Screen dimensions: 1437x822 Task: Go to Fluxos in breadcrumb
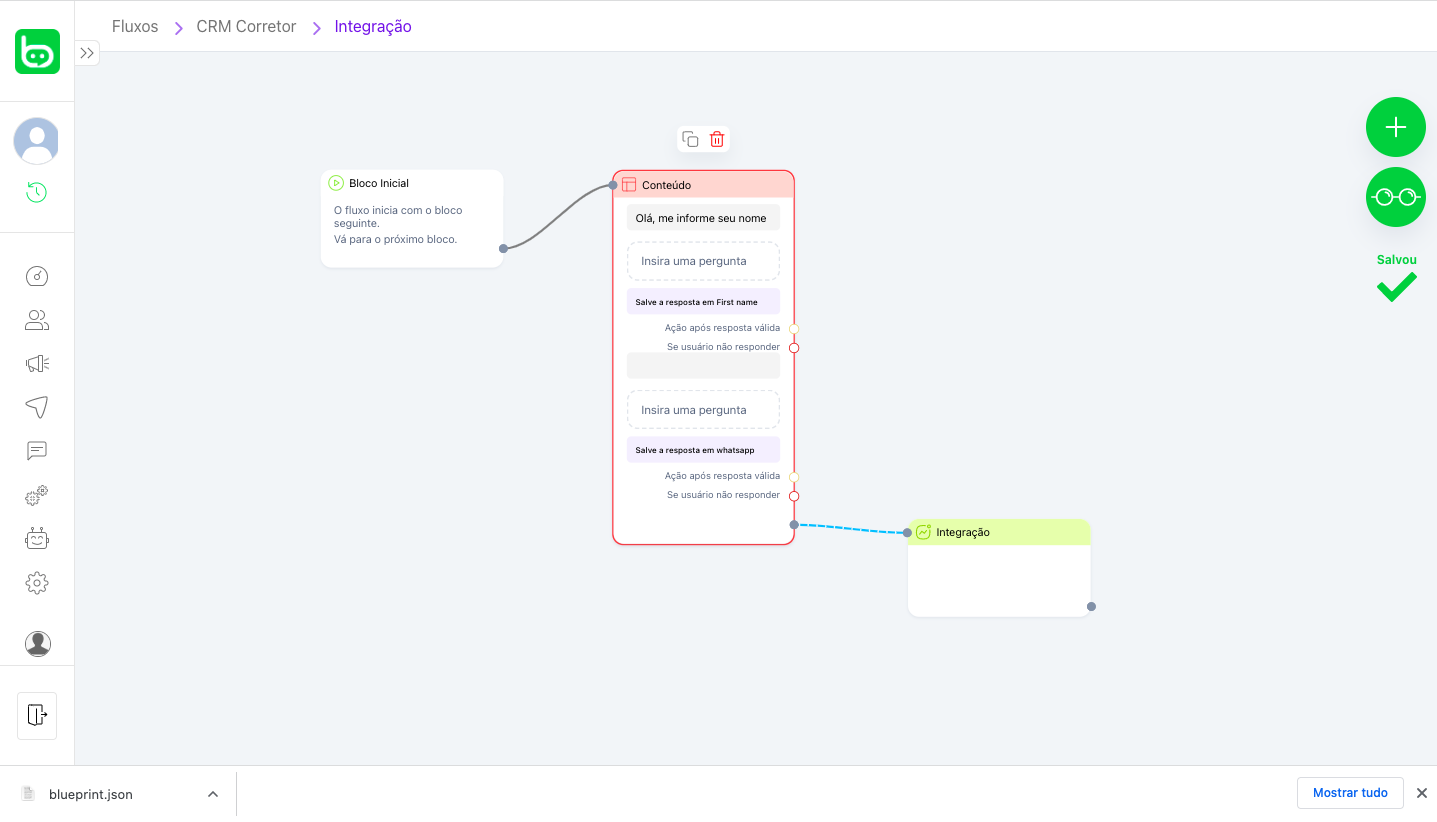[135, 27]
